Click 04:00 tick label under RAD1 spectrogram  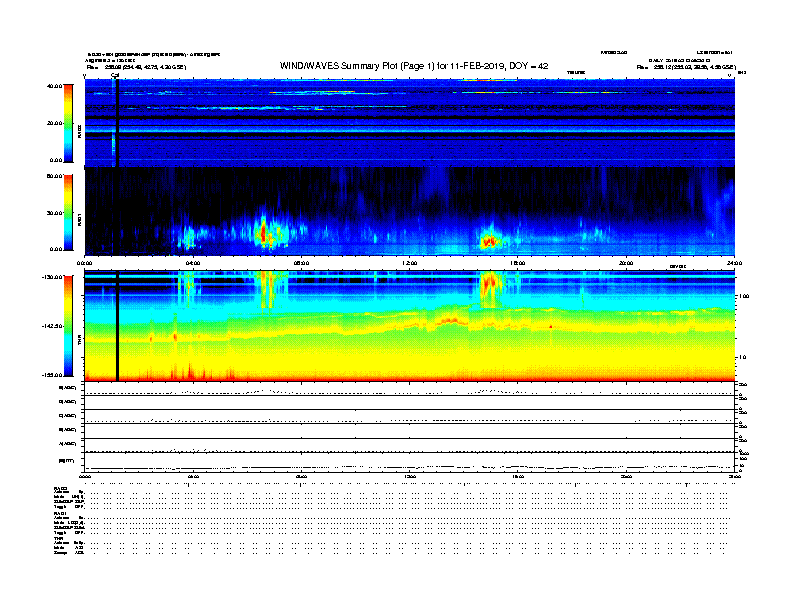pyautogui.click(x=193, y=263)
